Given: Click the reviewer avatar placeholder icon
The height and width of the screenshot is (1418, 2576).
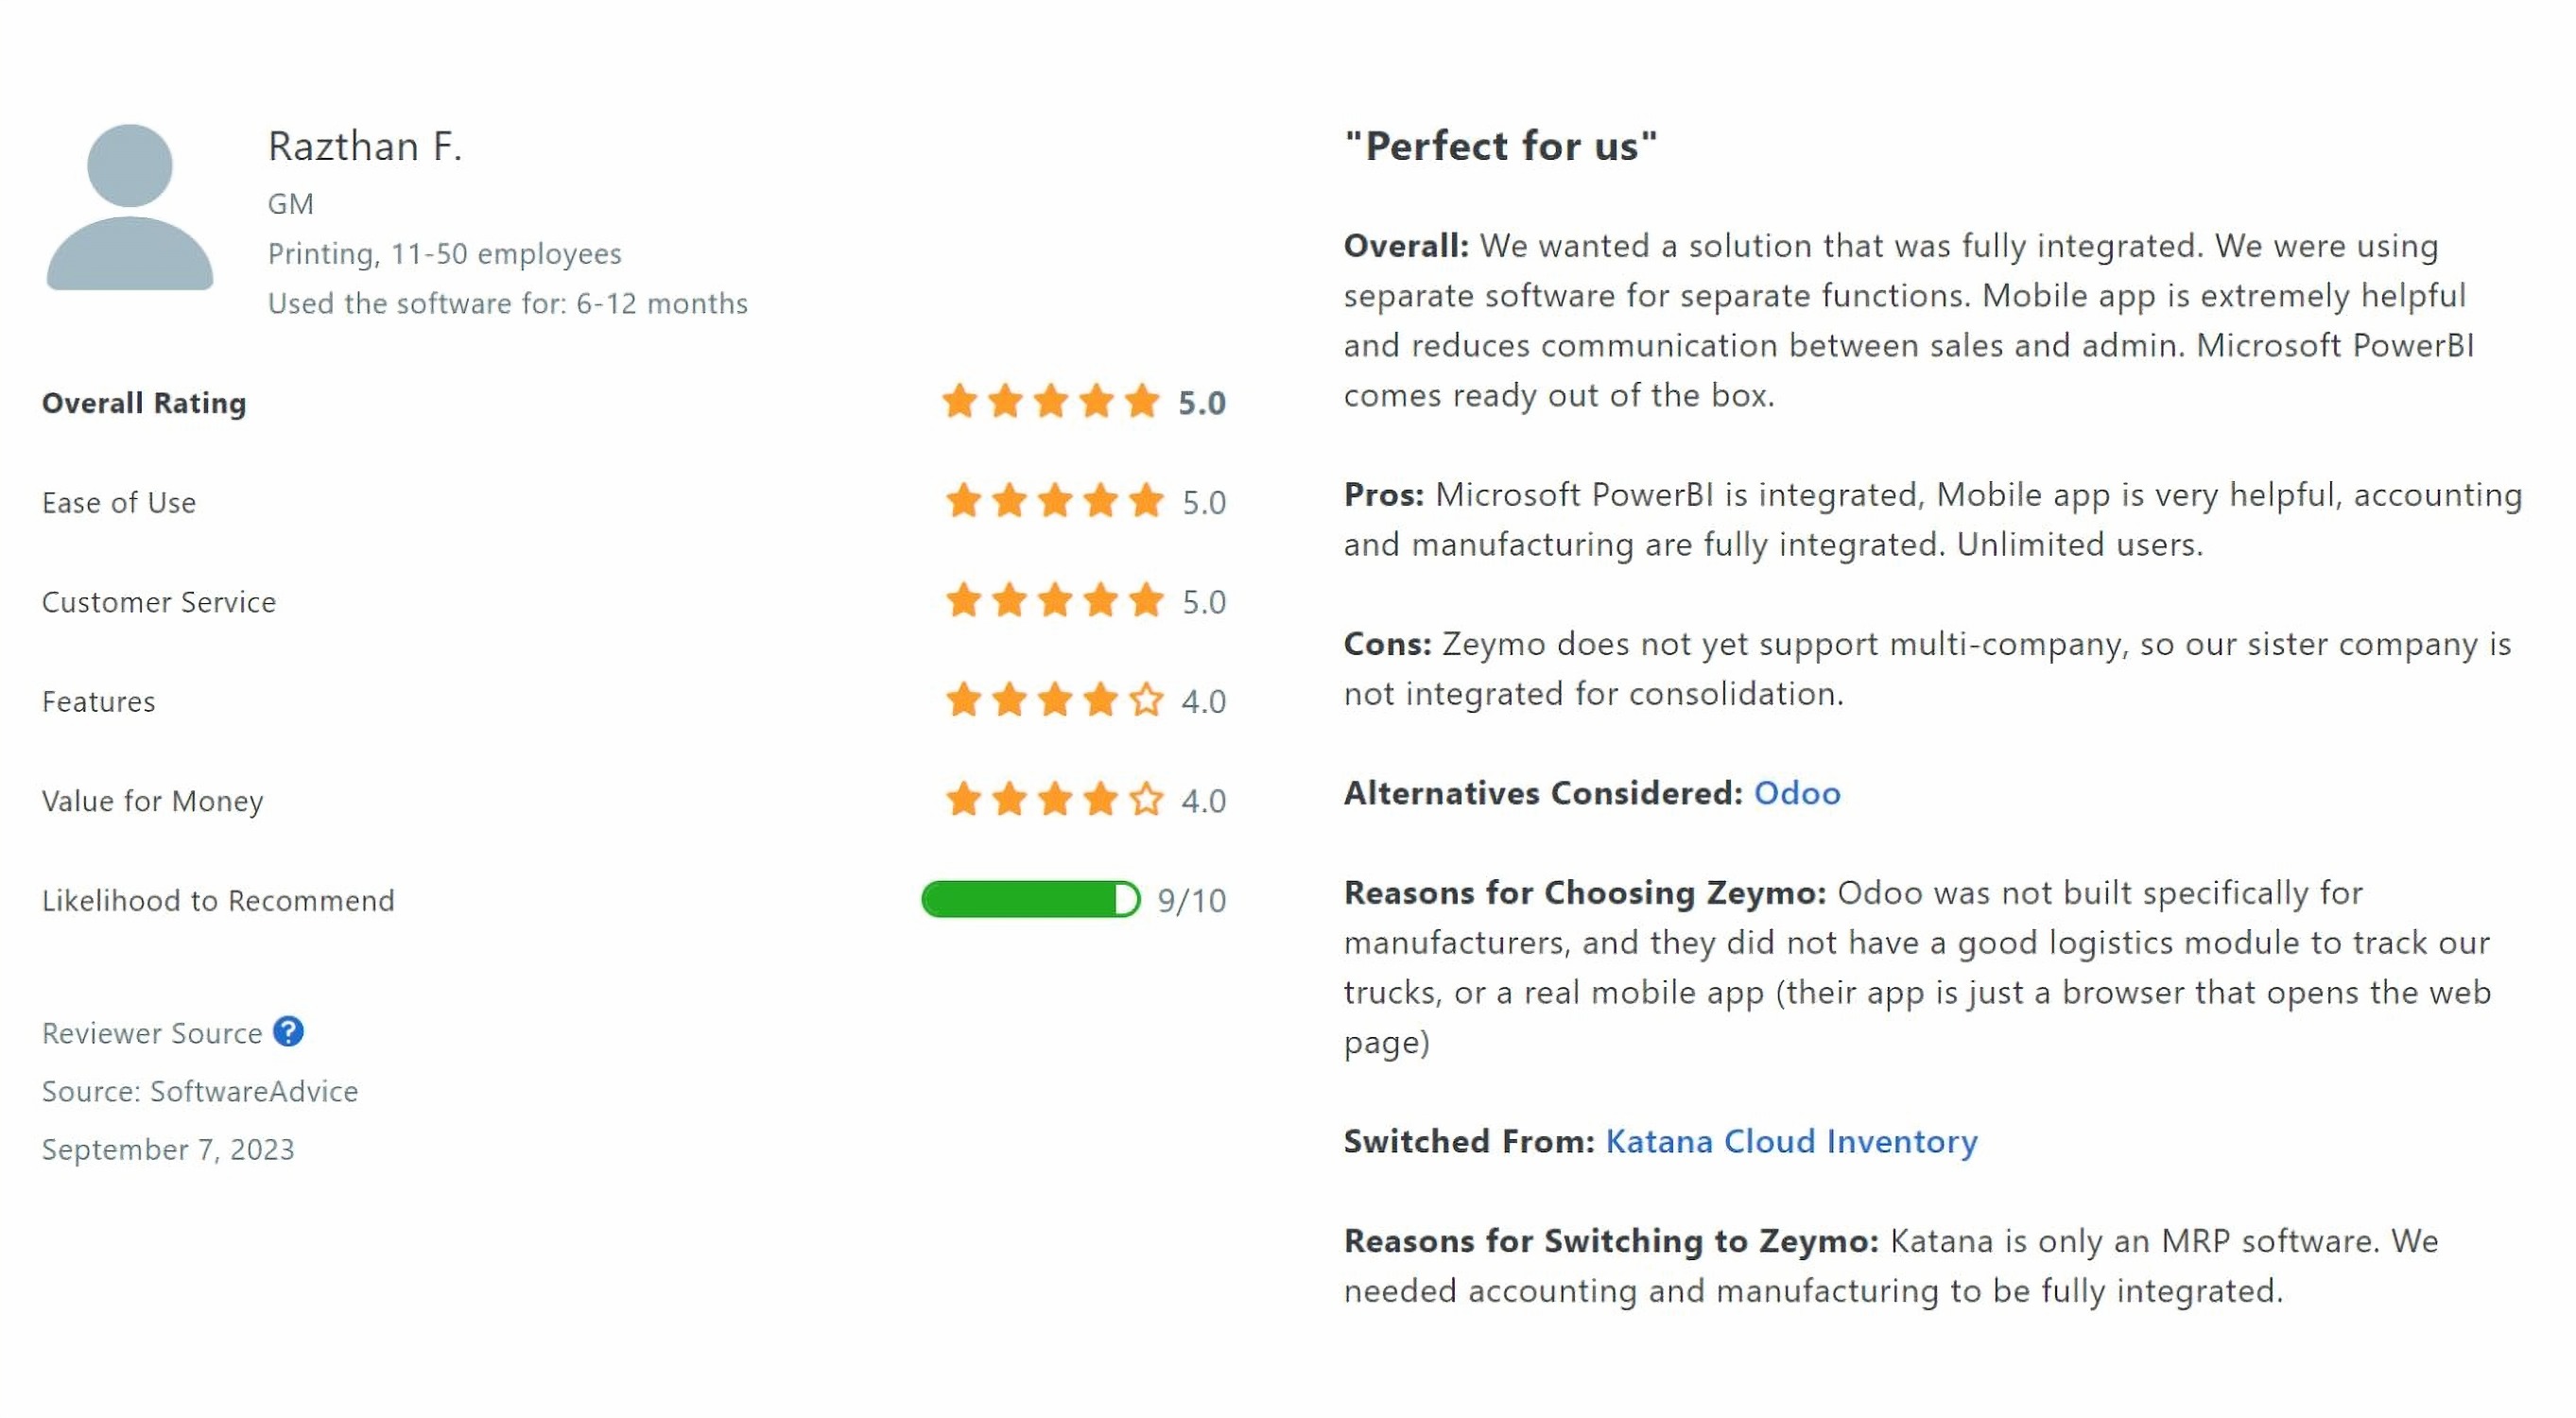Looking at the screenshot, I should point(130,207).
